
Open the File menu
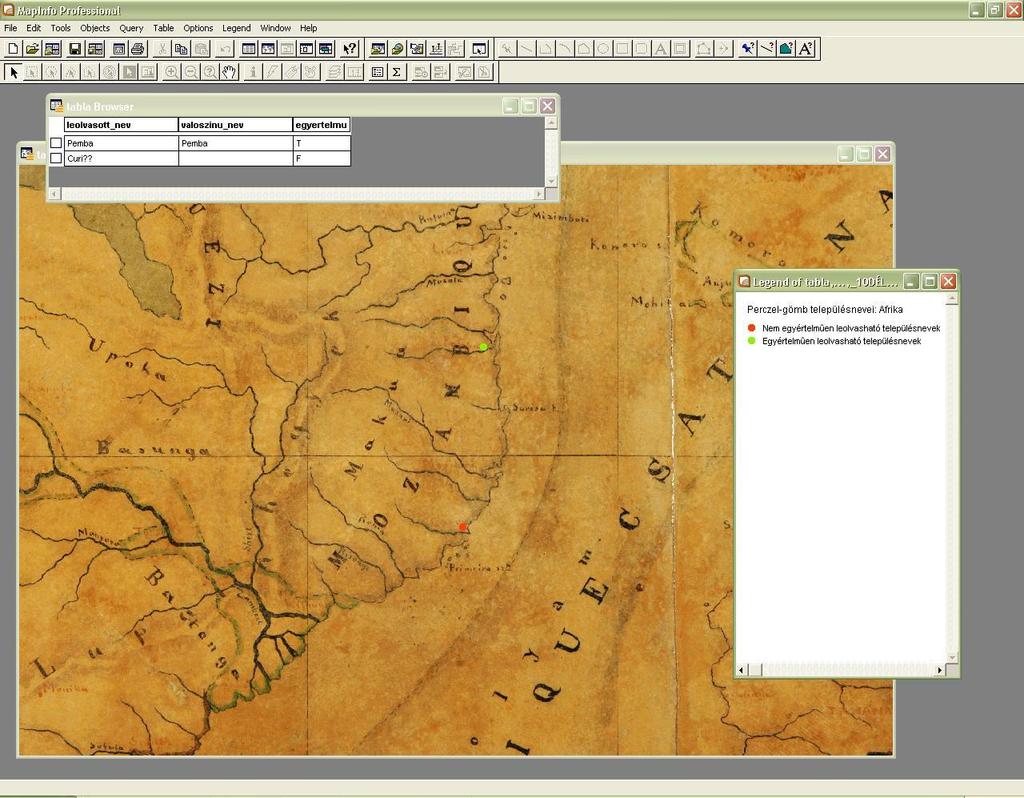[10, 28]
